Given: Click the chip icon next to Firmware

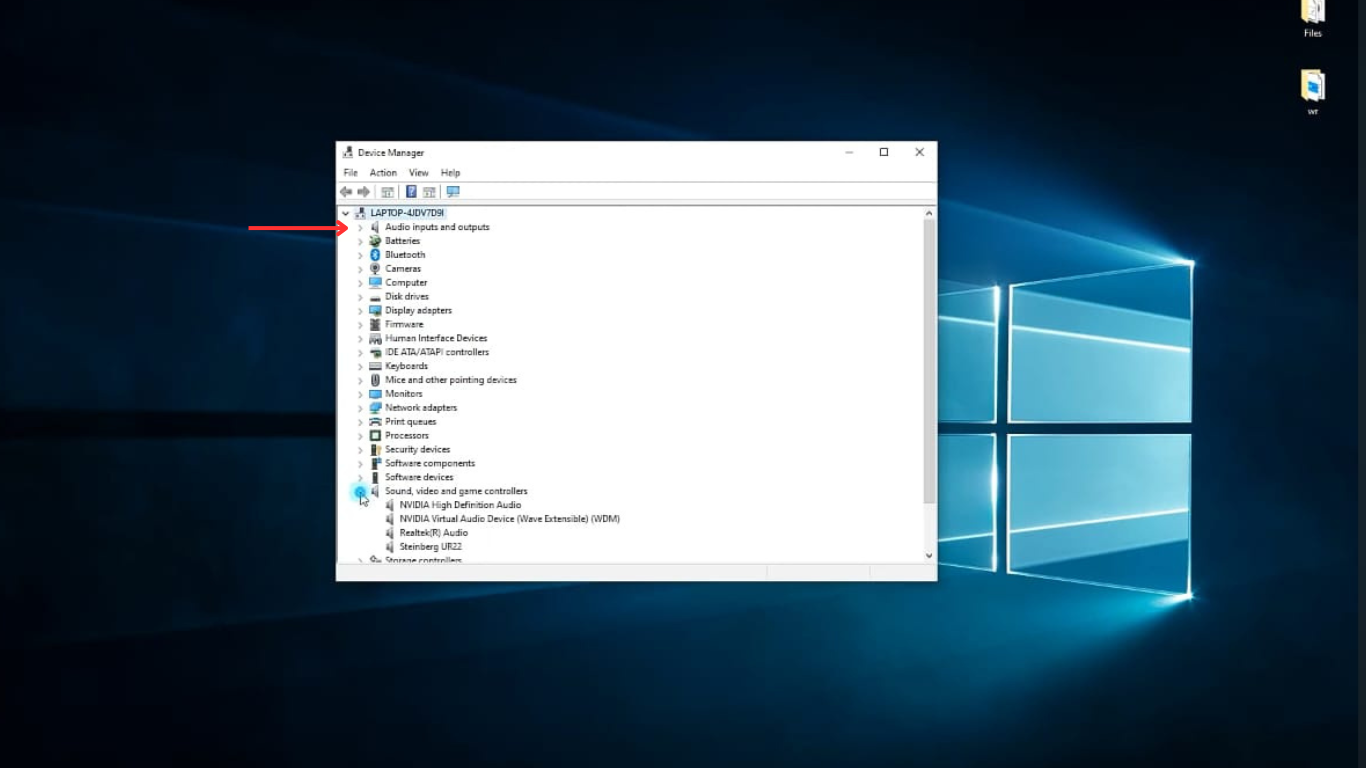Looking at the screenshot, I should [375, 324].
